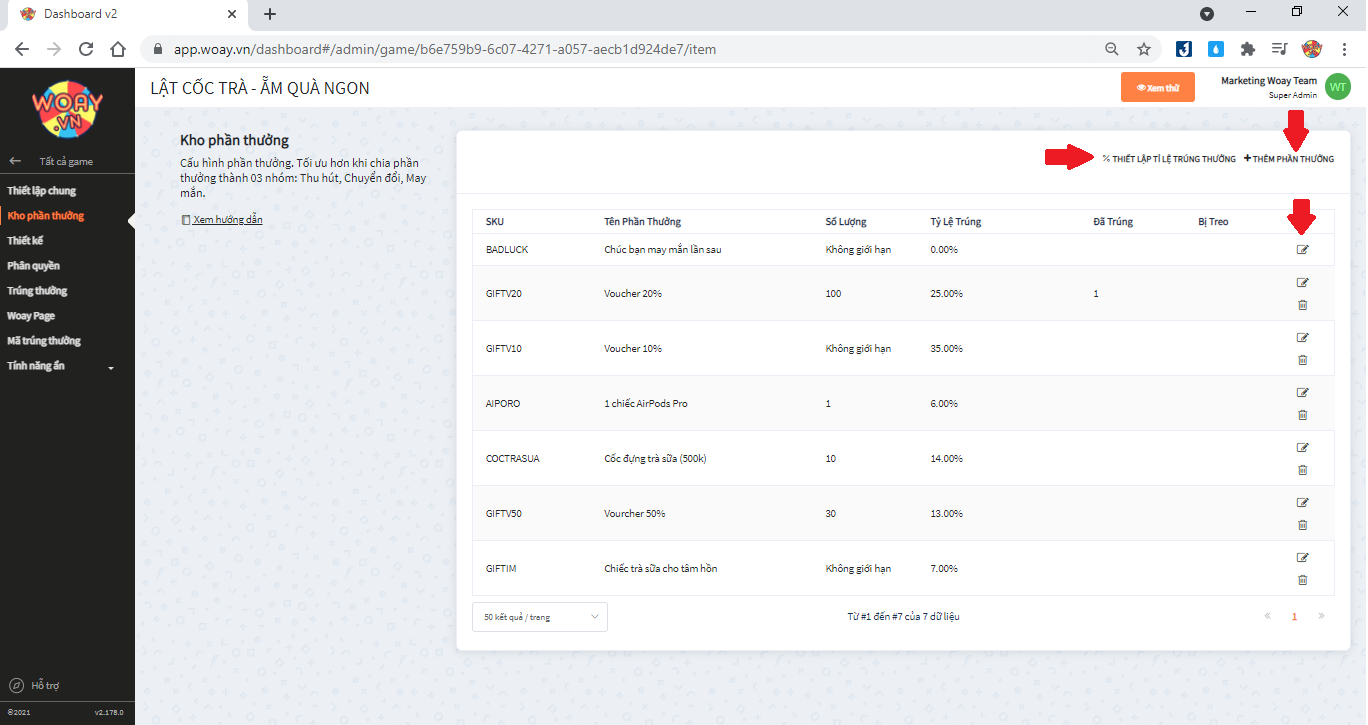Delete the GIFTV50 reward

coord(1302,525)
